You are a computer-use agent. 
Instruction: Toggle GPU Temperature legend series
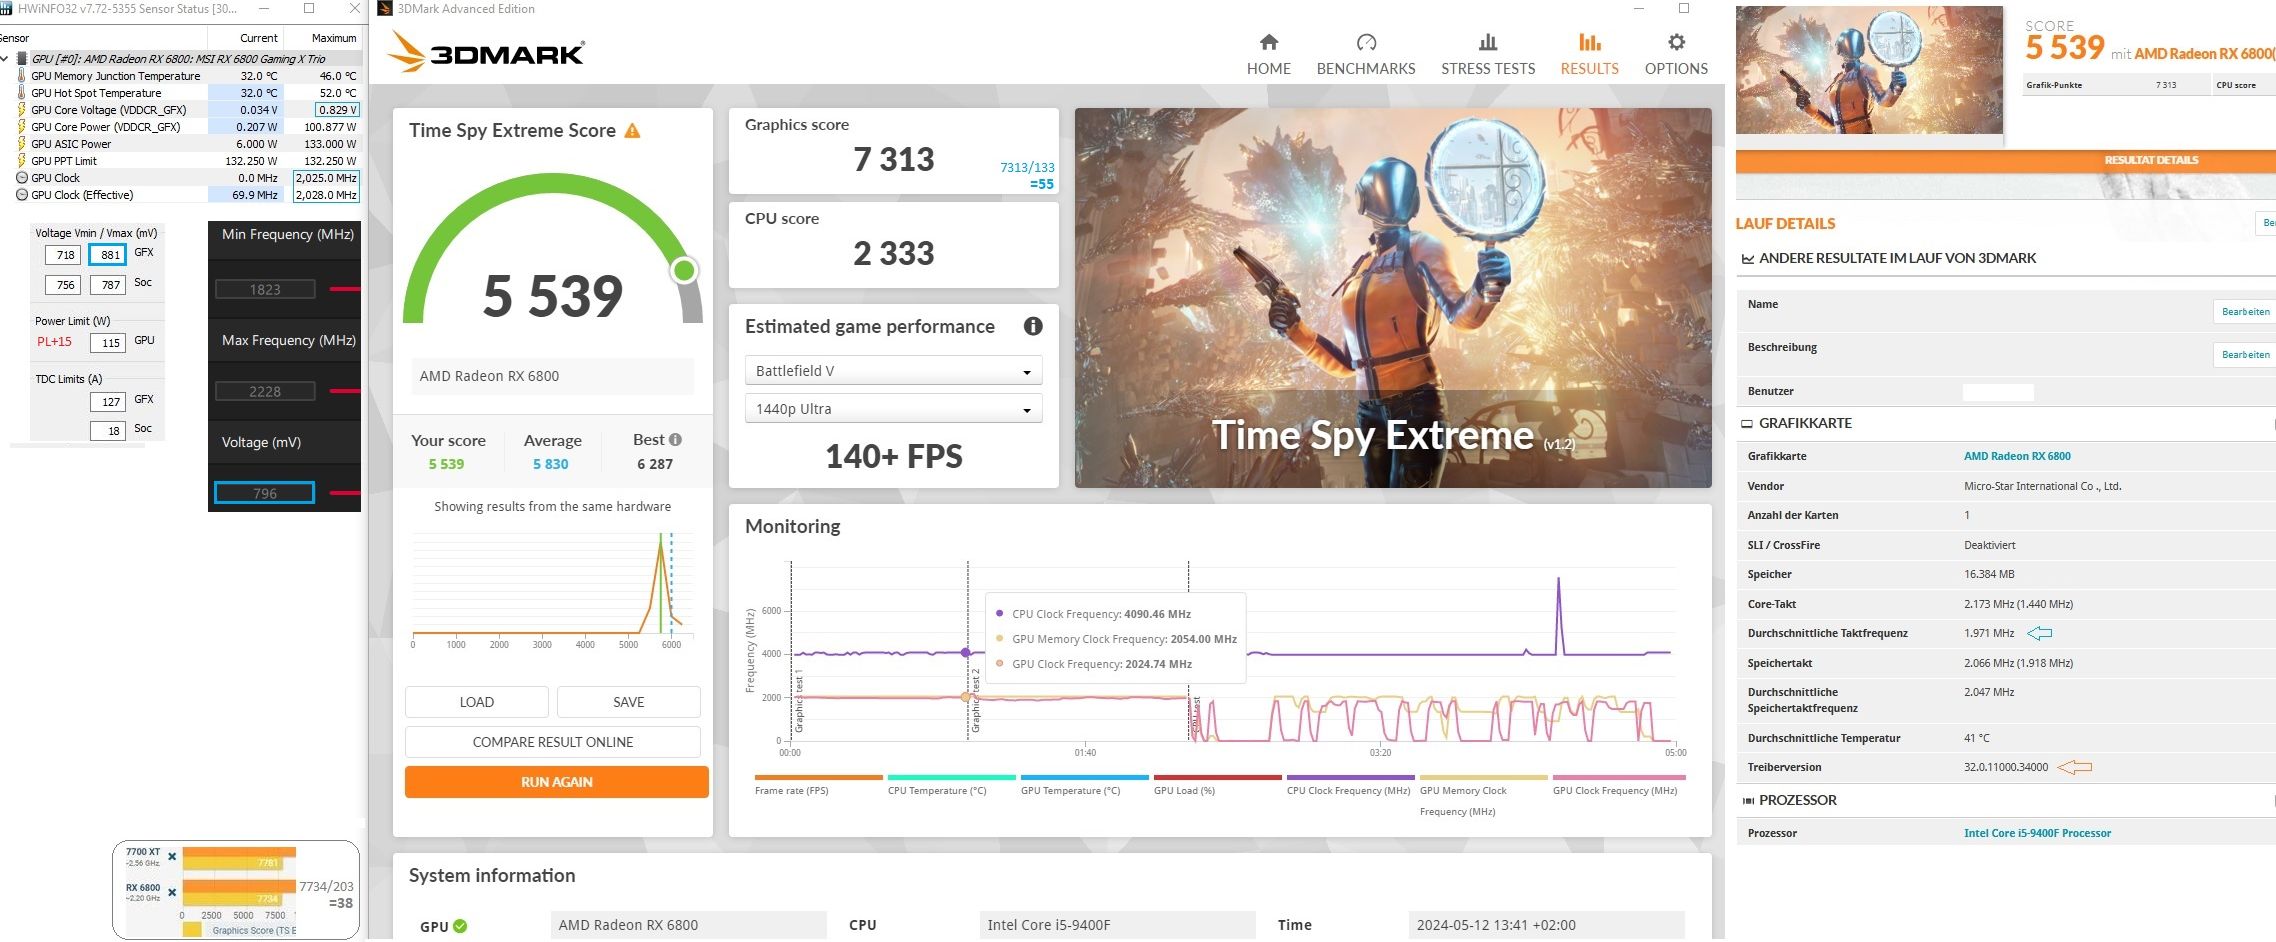click(1084, 785)
